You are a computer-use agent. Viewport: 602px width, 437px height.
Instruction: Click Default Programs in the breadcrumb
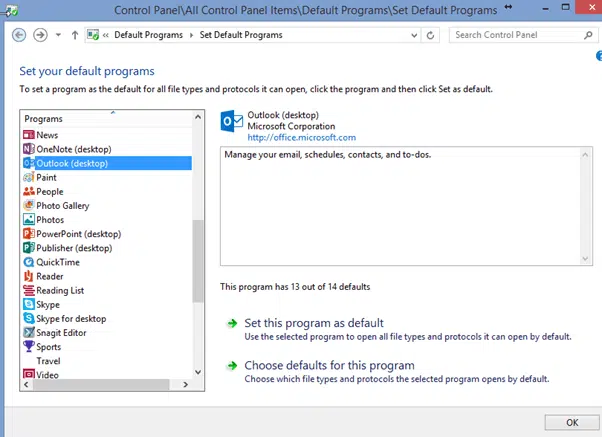click(x=148, y=35)
